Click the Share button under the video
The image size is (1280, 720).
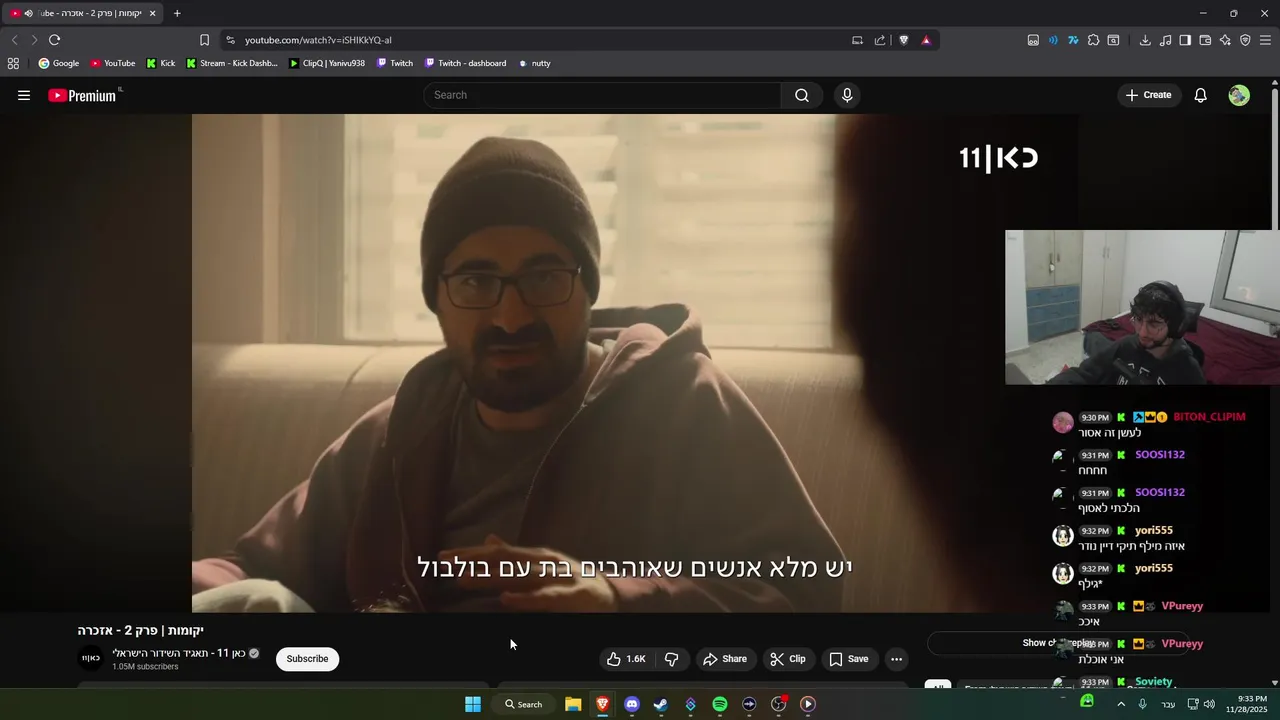pyautogui.click(x=725, y=659)
